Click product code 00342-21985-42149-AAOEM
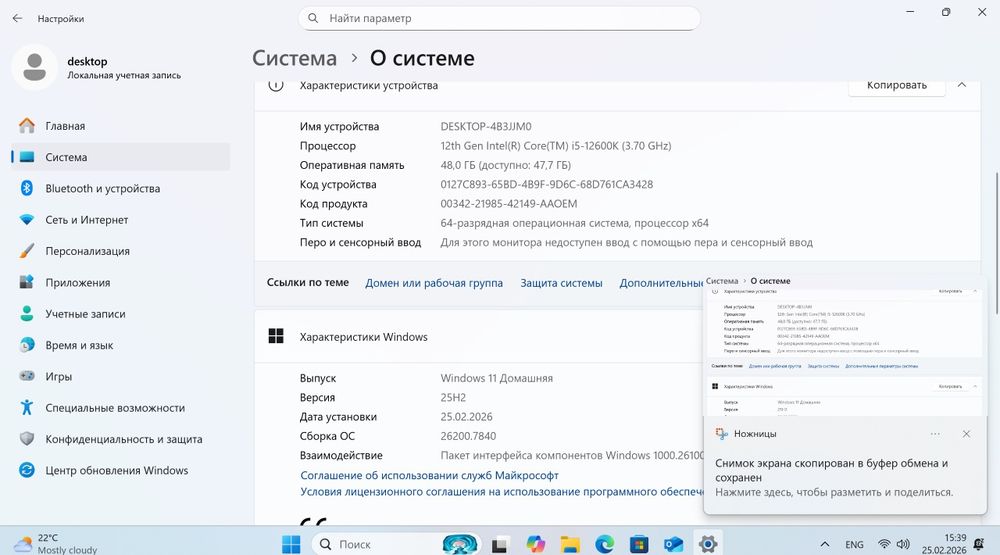The height and width of the screenshot is (555, 1000). [x=509, y=204]
